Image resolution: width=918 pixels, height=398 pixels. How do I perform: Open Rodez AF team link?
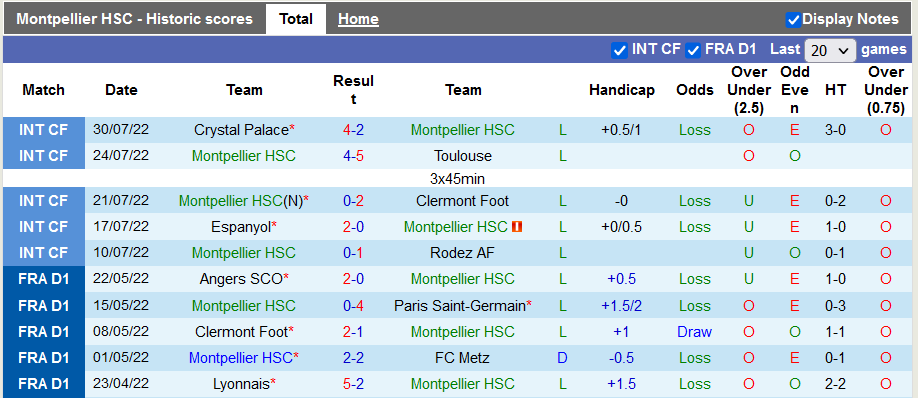coord(463,253)
